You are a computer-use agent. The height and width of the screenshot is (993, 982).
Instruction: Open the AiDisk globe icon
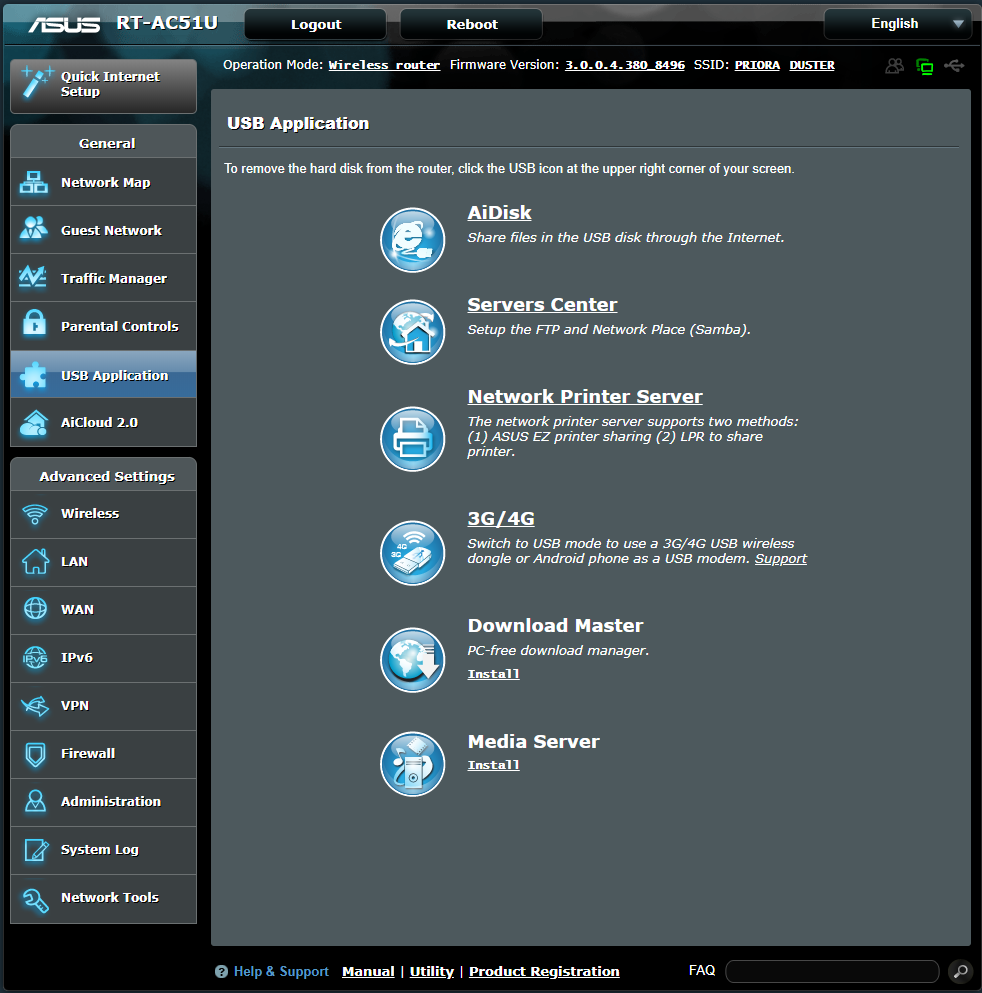tap(412, 240)
